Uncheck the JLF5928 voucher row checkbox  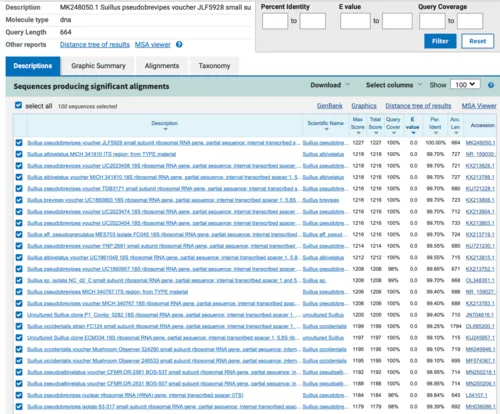[x=19, y=143]
